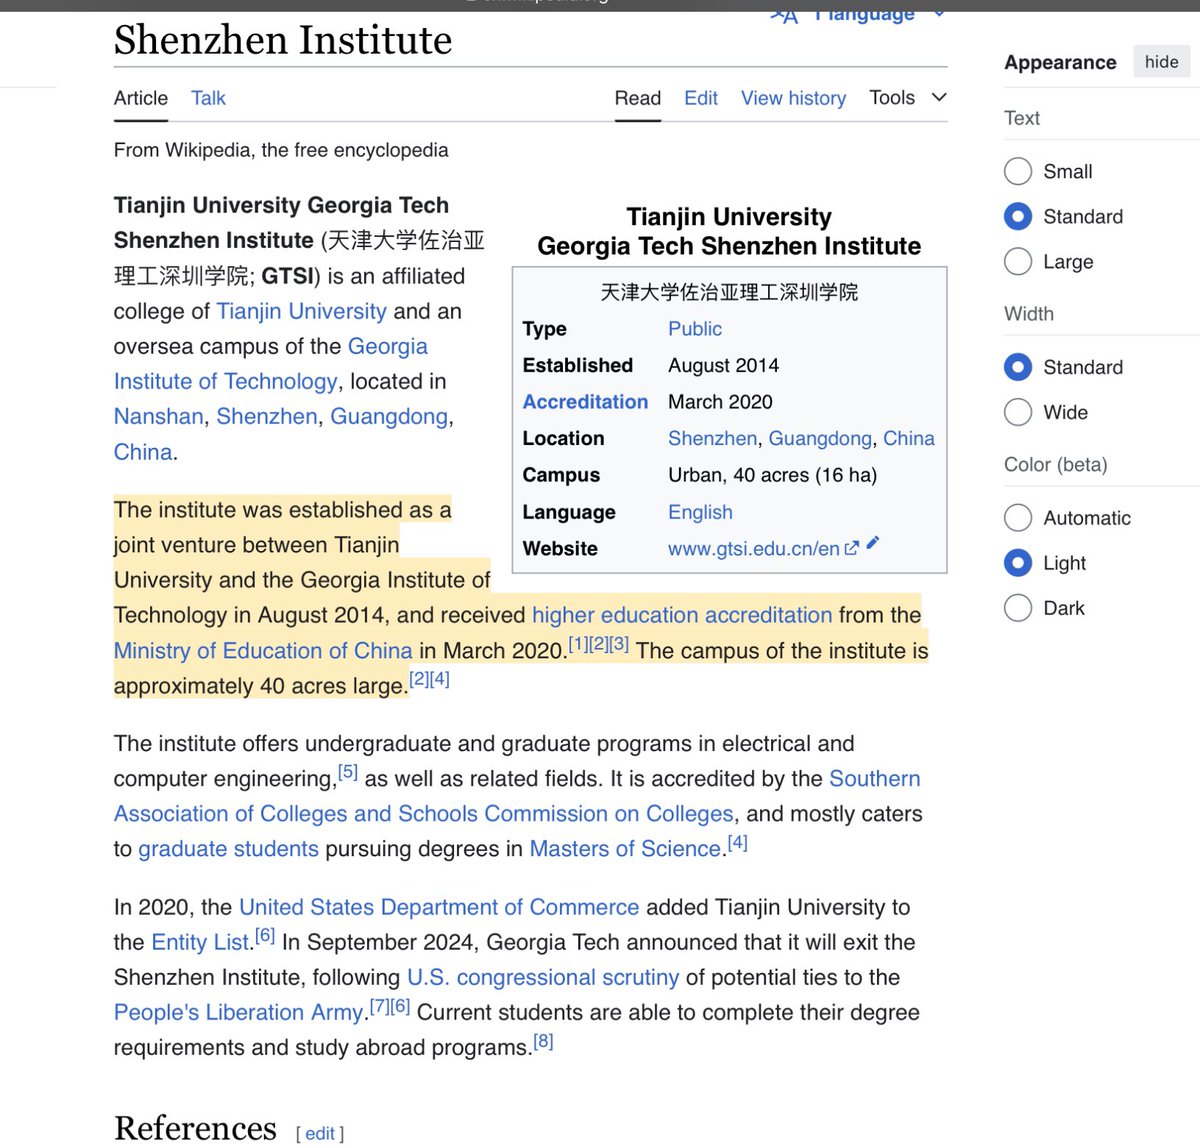Follow the Tianjin University link

[301, 311]
